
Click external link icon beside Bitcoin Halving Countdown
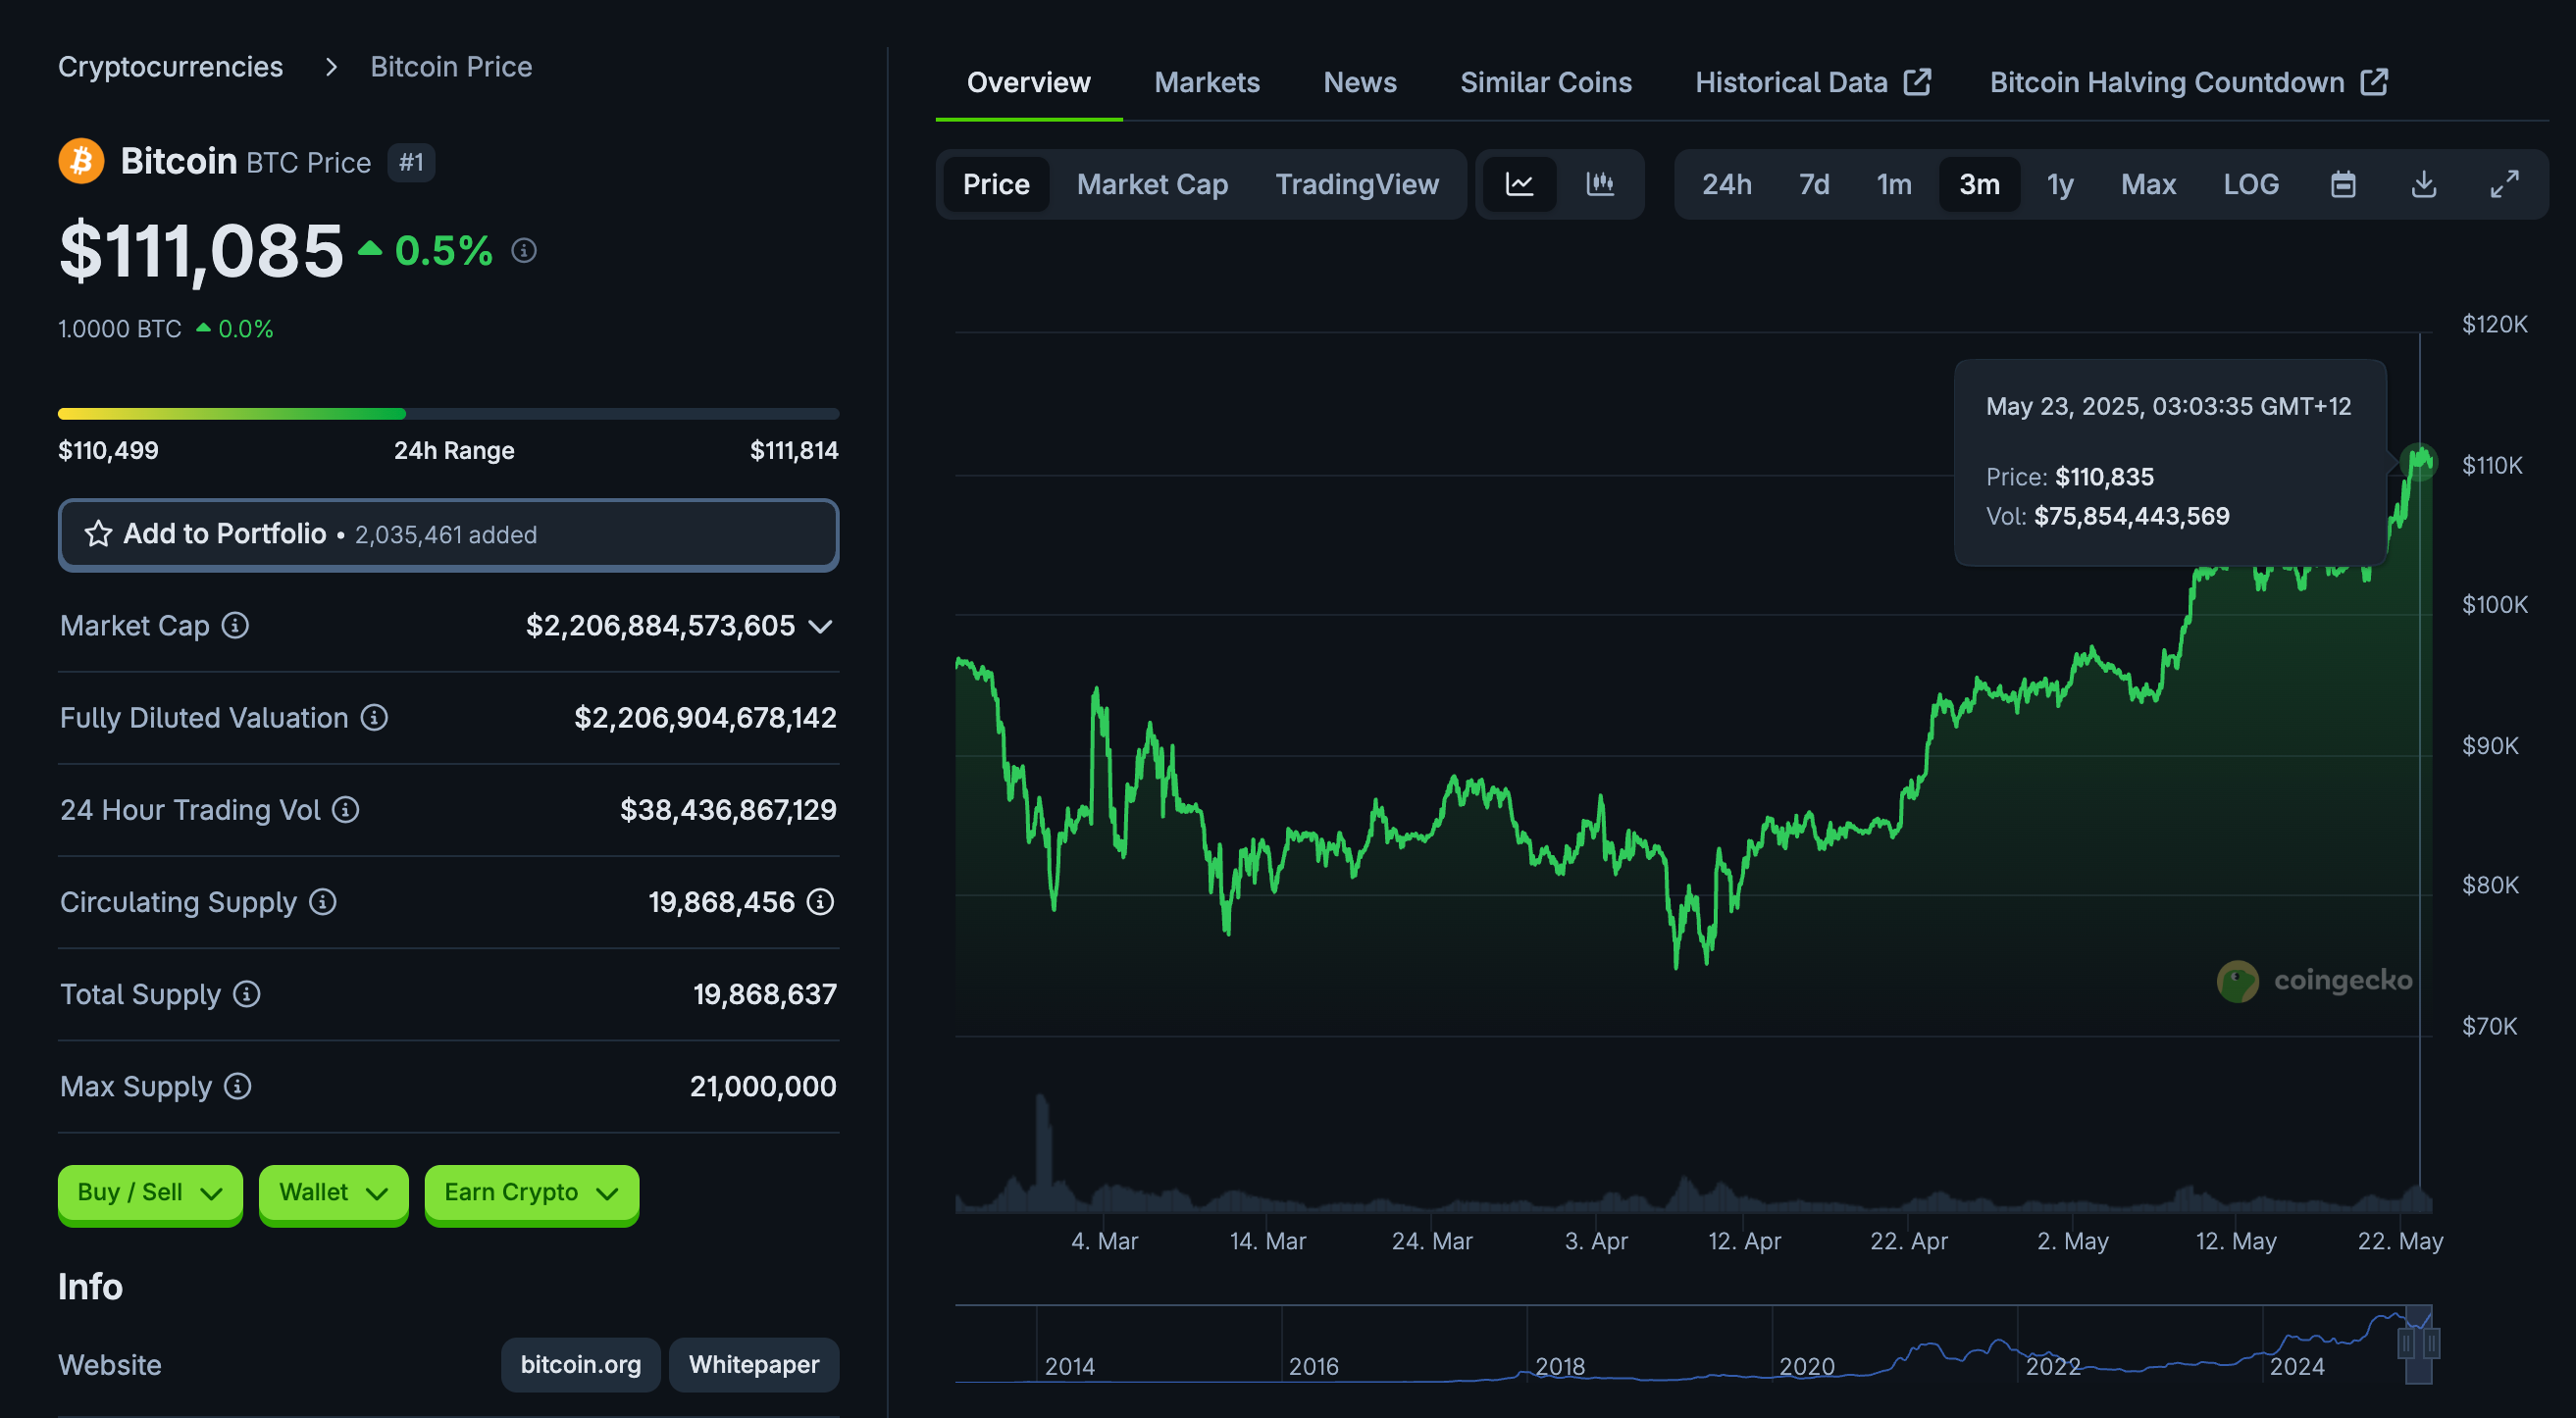coord(2374,82)
